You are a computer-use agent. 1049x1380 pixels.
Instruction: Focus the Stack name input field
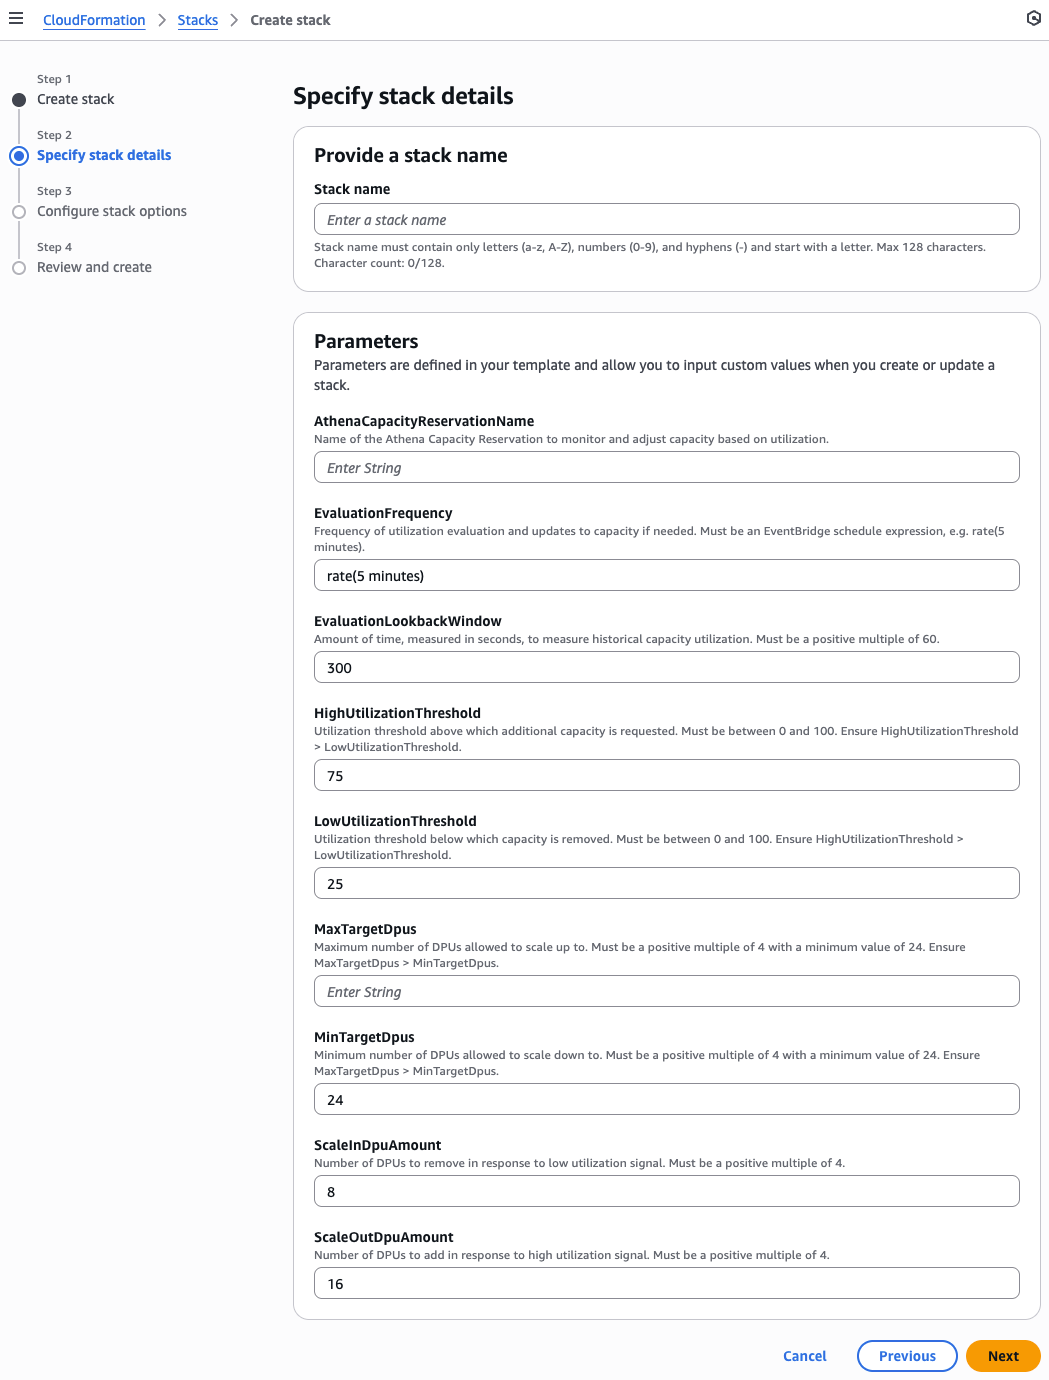coord(666,219)
